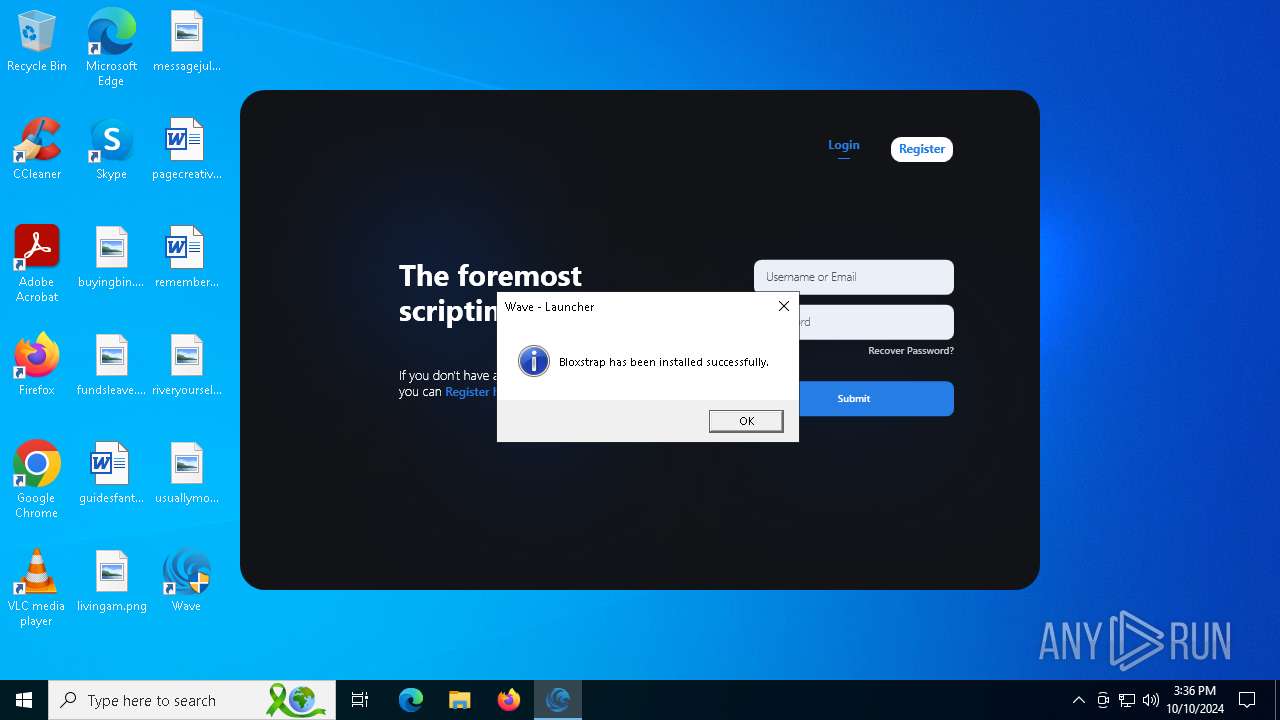
Task: Select the messagejul image file icon
Action: point(186,42)
